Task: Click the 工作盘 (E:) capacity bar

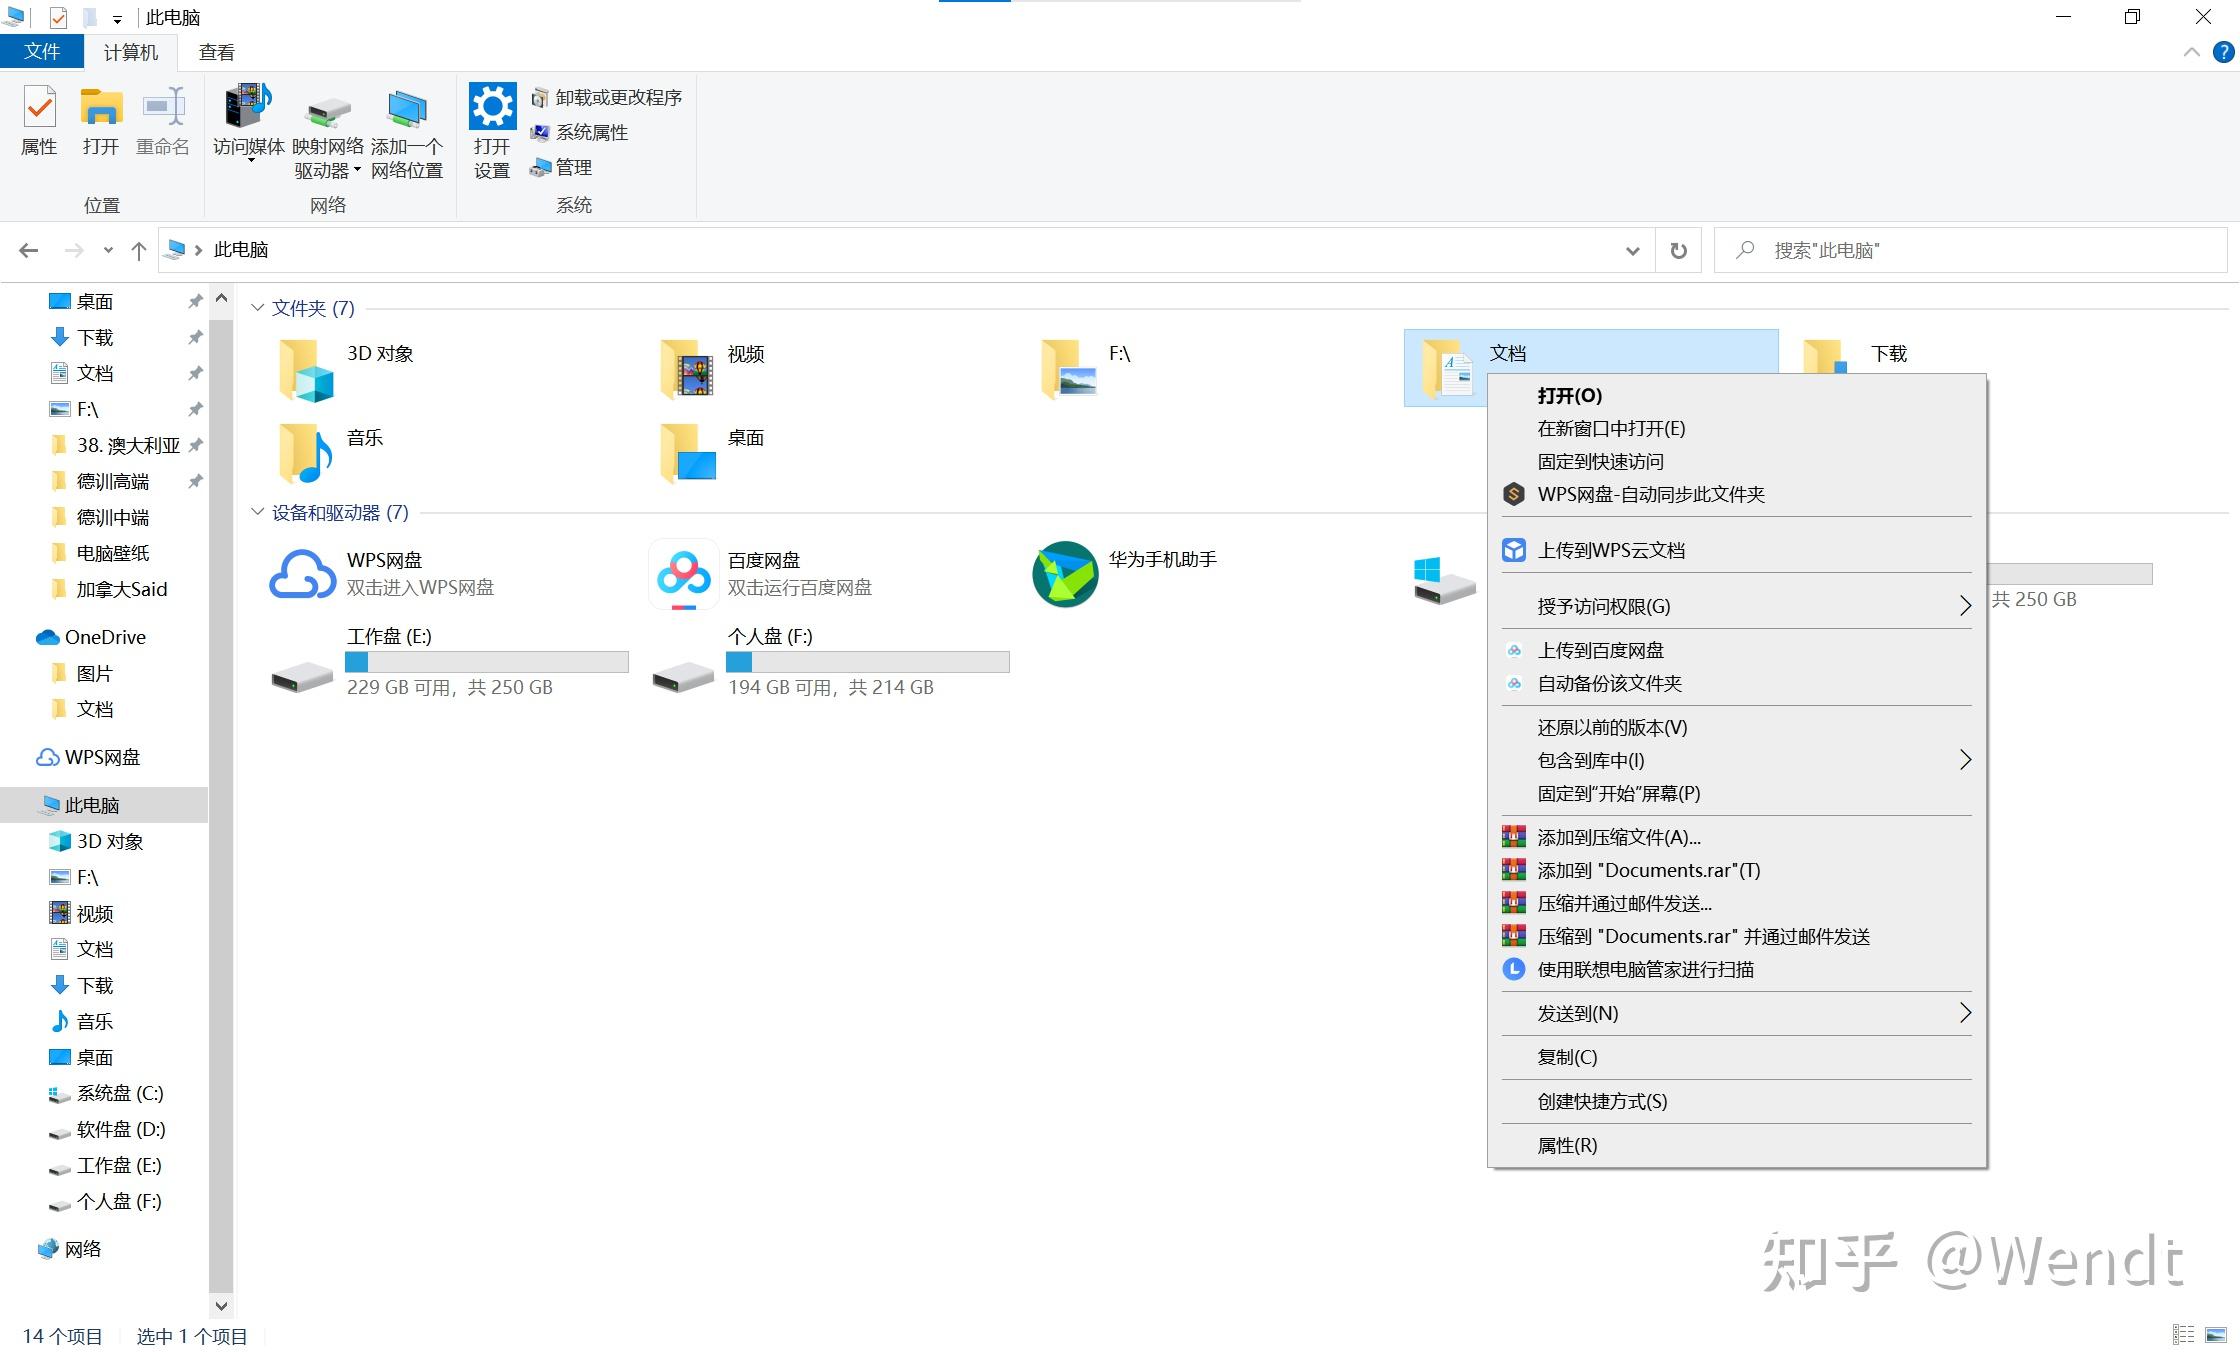Action: tap(487, 662)
